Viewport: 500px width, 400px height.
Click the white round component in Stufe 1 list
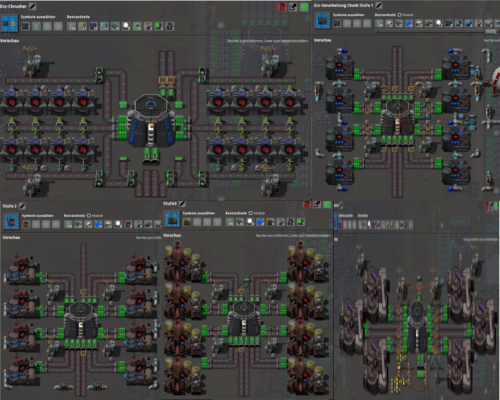click(x=439, y=23)
